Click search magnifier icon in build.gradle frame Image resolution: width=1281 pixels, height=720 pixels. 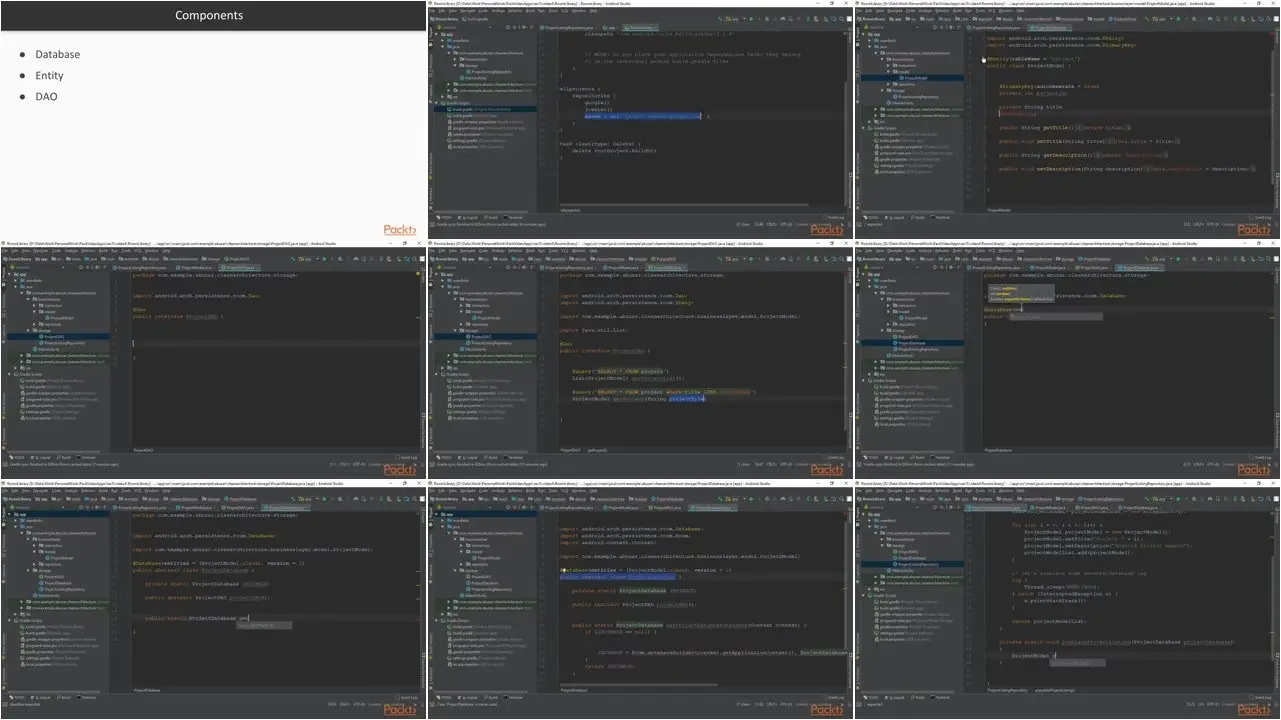point(841,19)
